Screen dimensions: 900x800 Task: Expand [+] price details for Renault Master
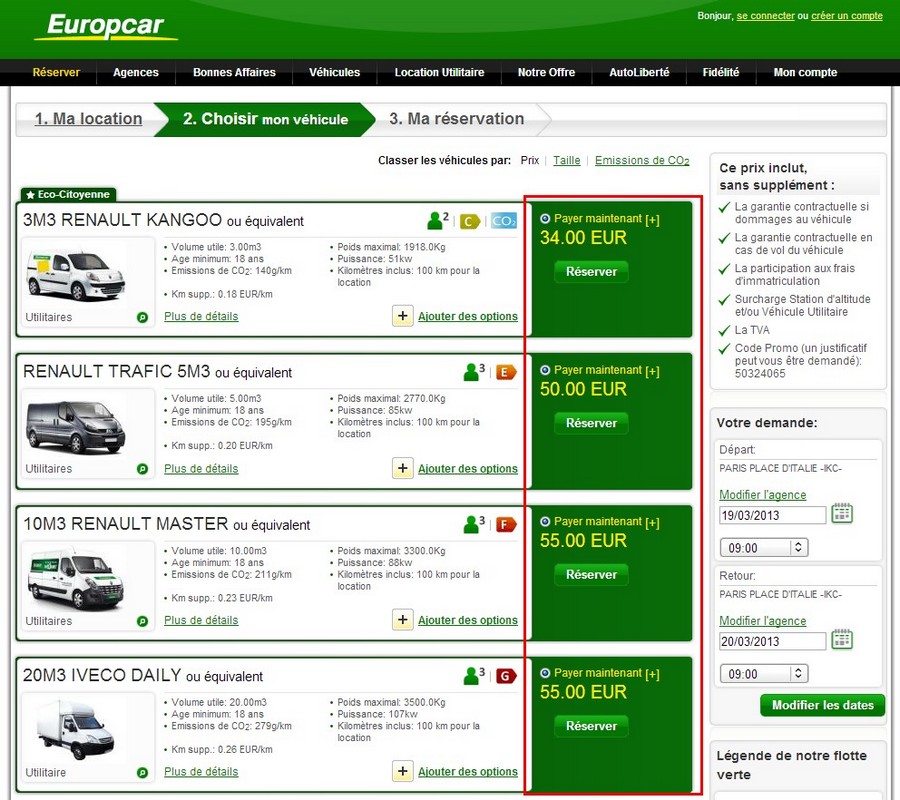point(653,522)
